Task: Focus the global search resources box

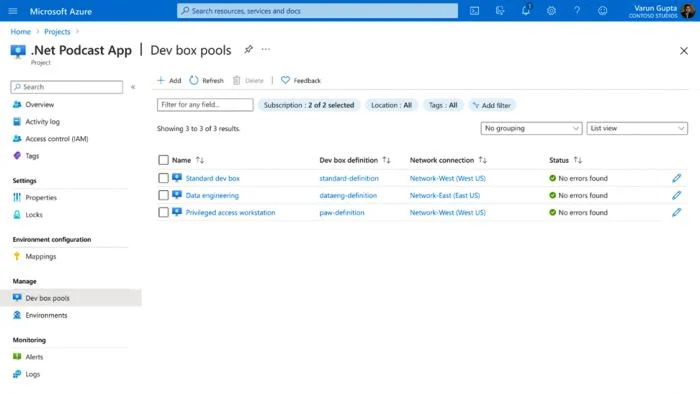Action: [317, 11]
